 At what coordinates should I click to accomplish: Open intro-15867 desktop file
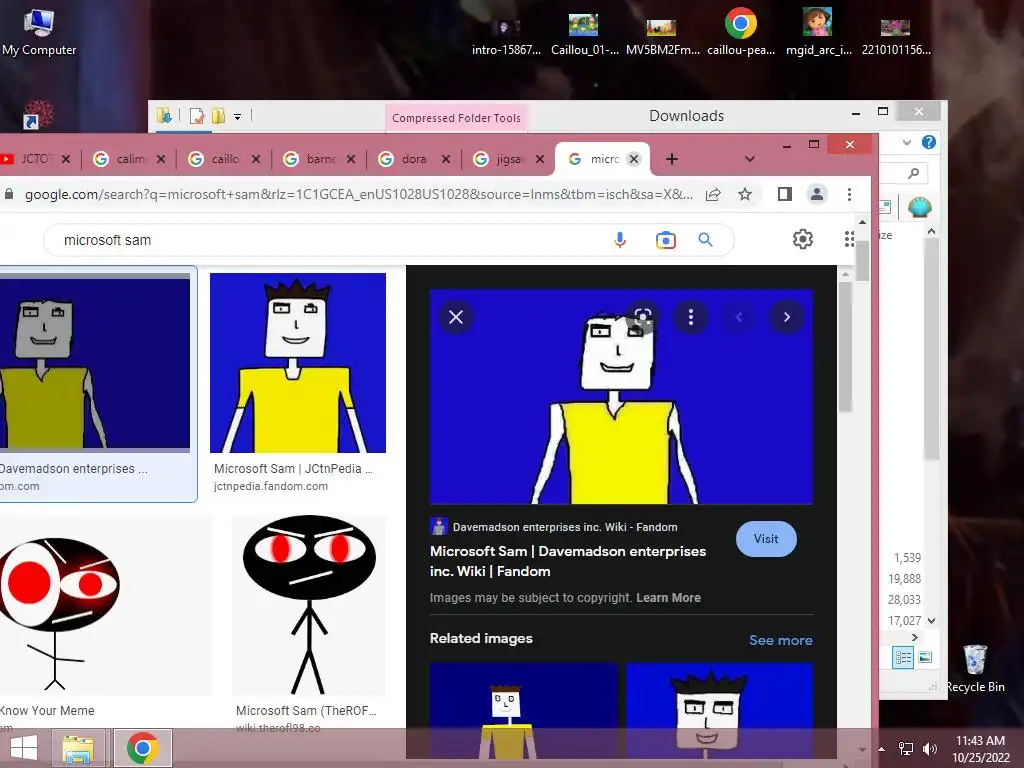[x=506, y=34]
